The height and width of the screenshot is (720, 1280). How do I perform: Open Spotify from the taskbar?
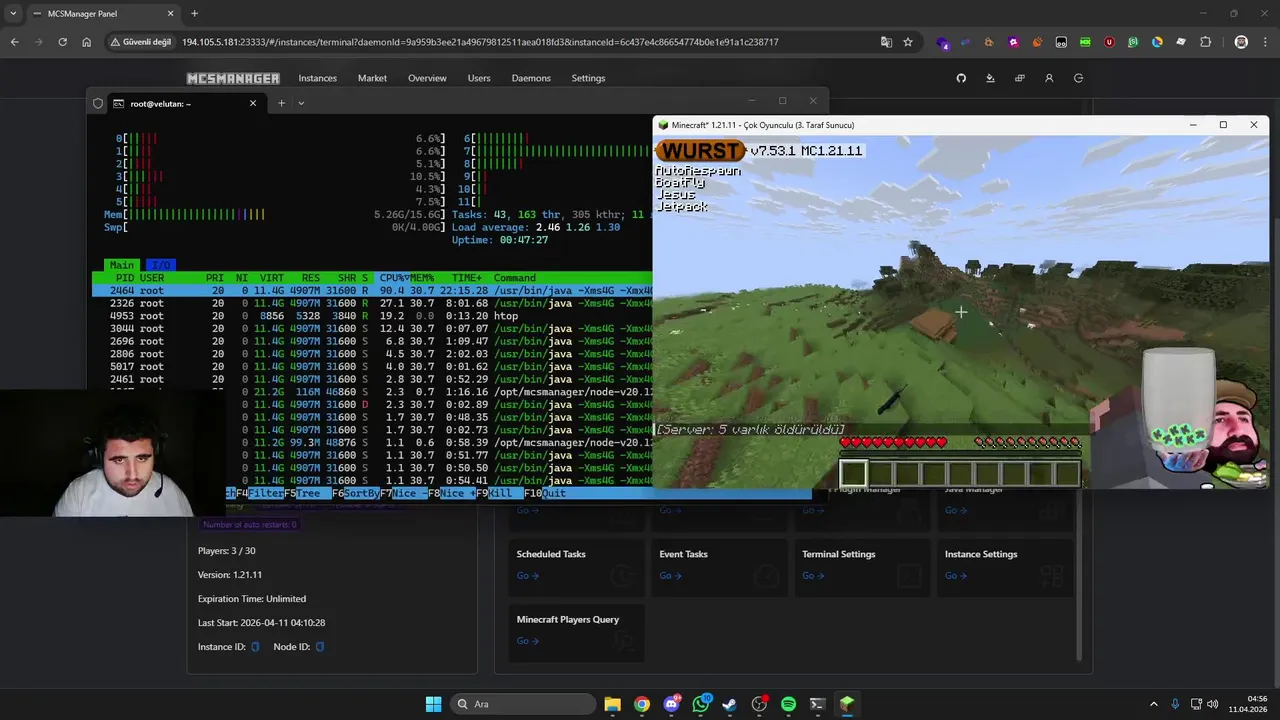click(x=788, y=704)
